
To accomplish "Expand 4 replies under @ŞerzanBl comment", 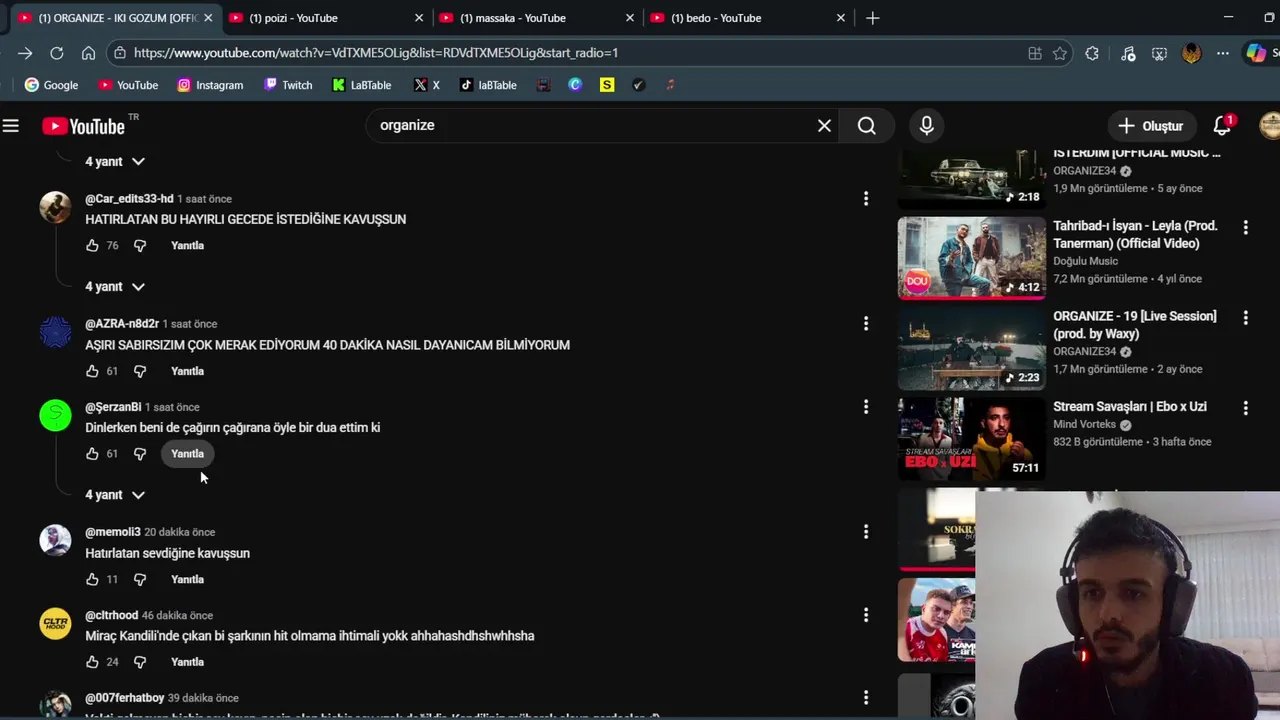I will point(115,495).
